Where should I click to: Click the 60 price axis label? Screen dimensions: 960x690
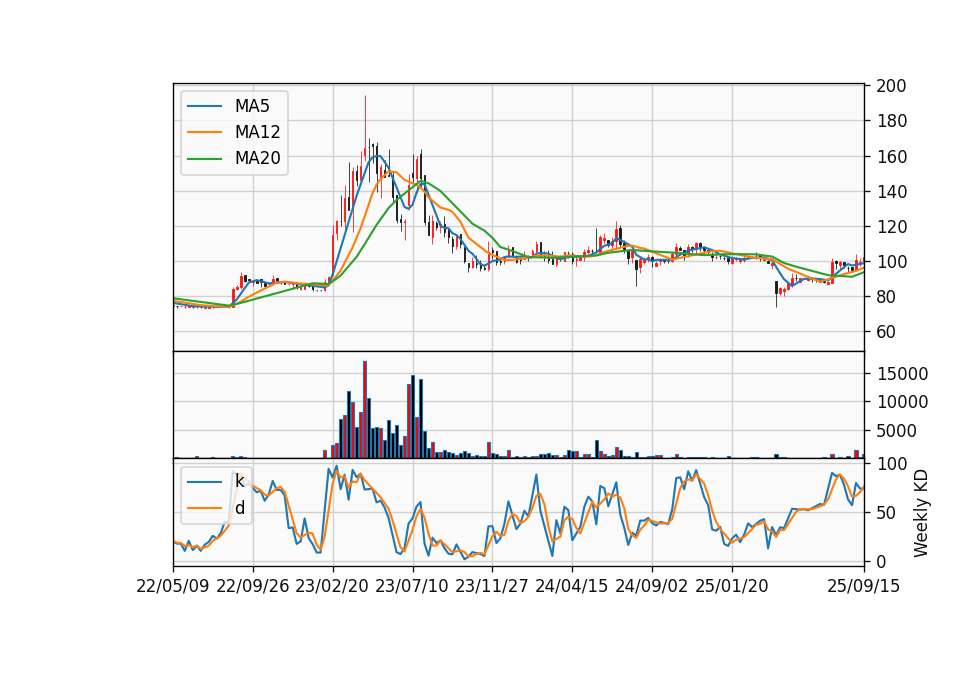(886, 332)
